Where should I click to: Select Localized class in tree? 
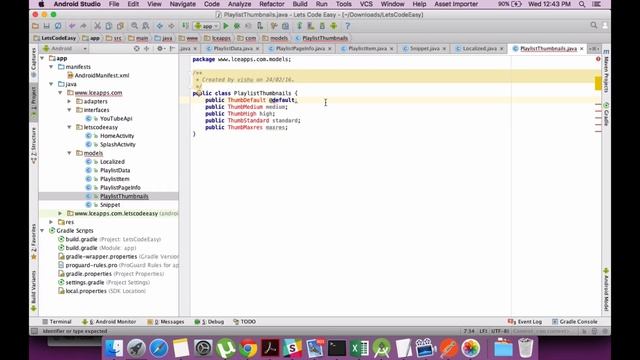pos(112,162)
